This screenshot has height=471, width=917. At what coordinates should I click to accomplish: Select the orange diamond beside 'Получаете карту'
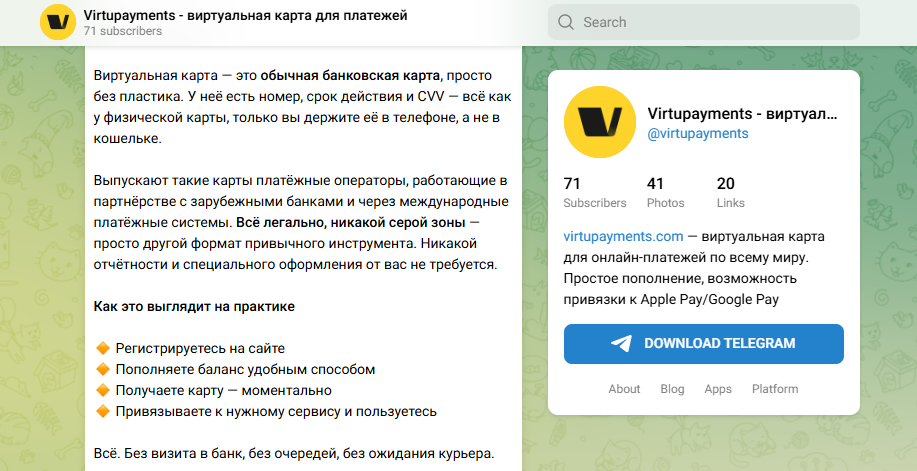[x=102, y=390]
